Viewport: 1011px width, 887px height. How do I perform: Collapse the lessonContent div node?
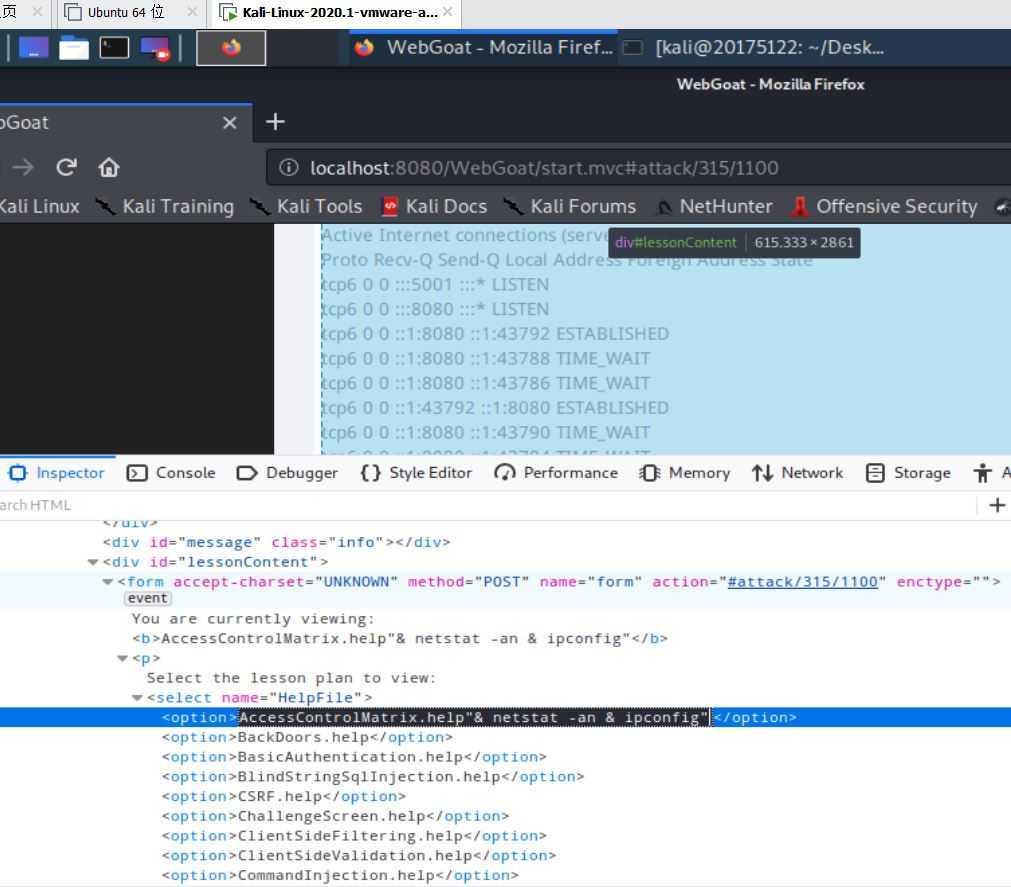[93, 563]
